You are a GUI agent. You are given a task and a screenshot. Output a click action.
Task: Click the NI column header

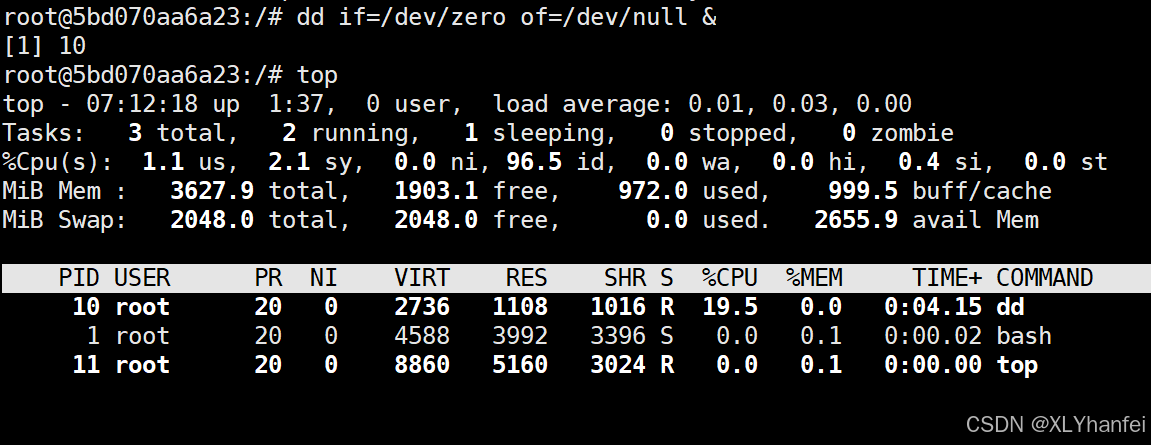[x=324, y=278]
